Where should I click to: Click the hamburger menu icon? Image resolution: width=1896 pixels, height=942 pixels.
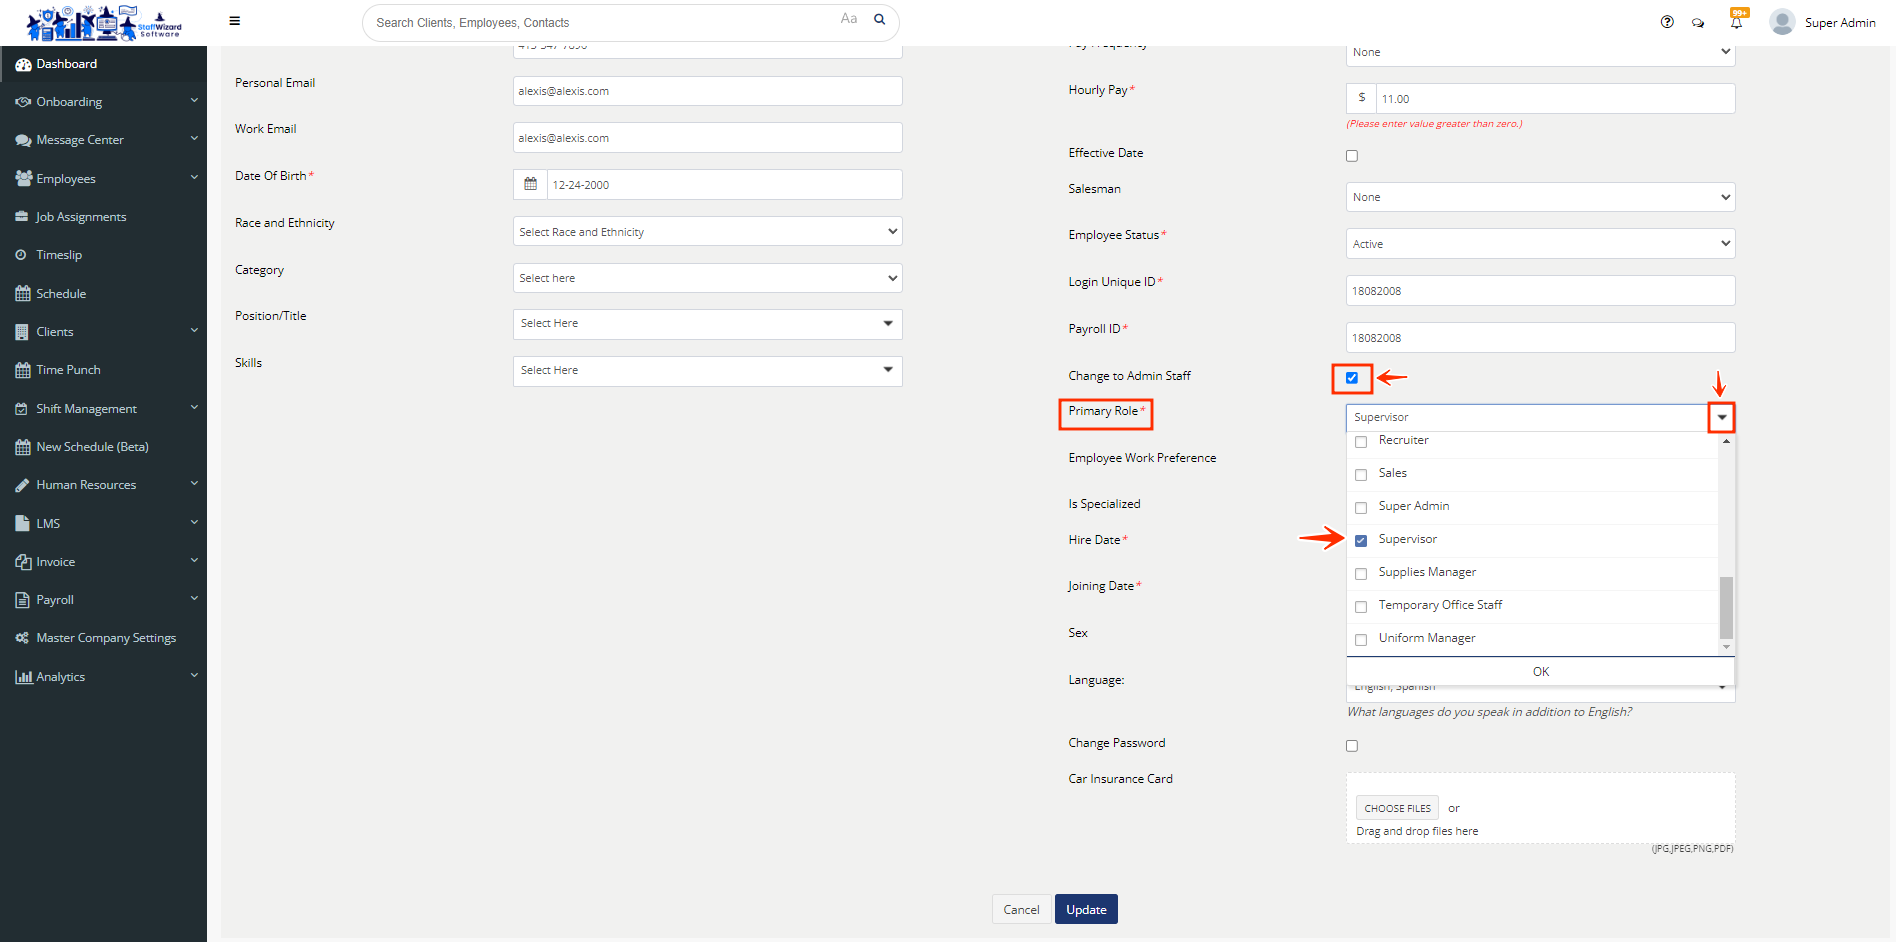coord(234,21)
